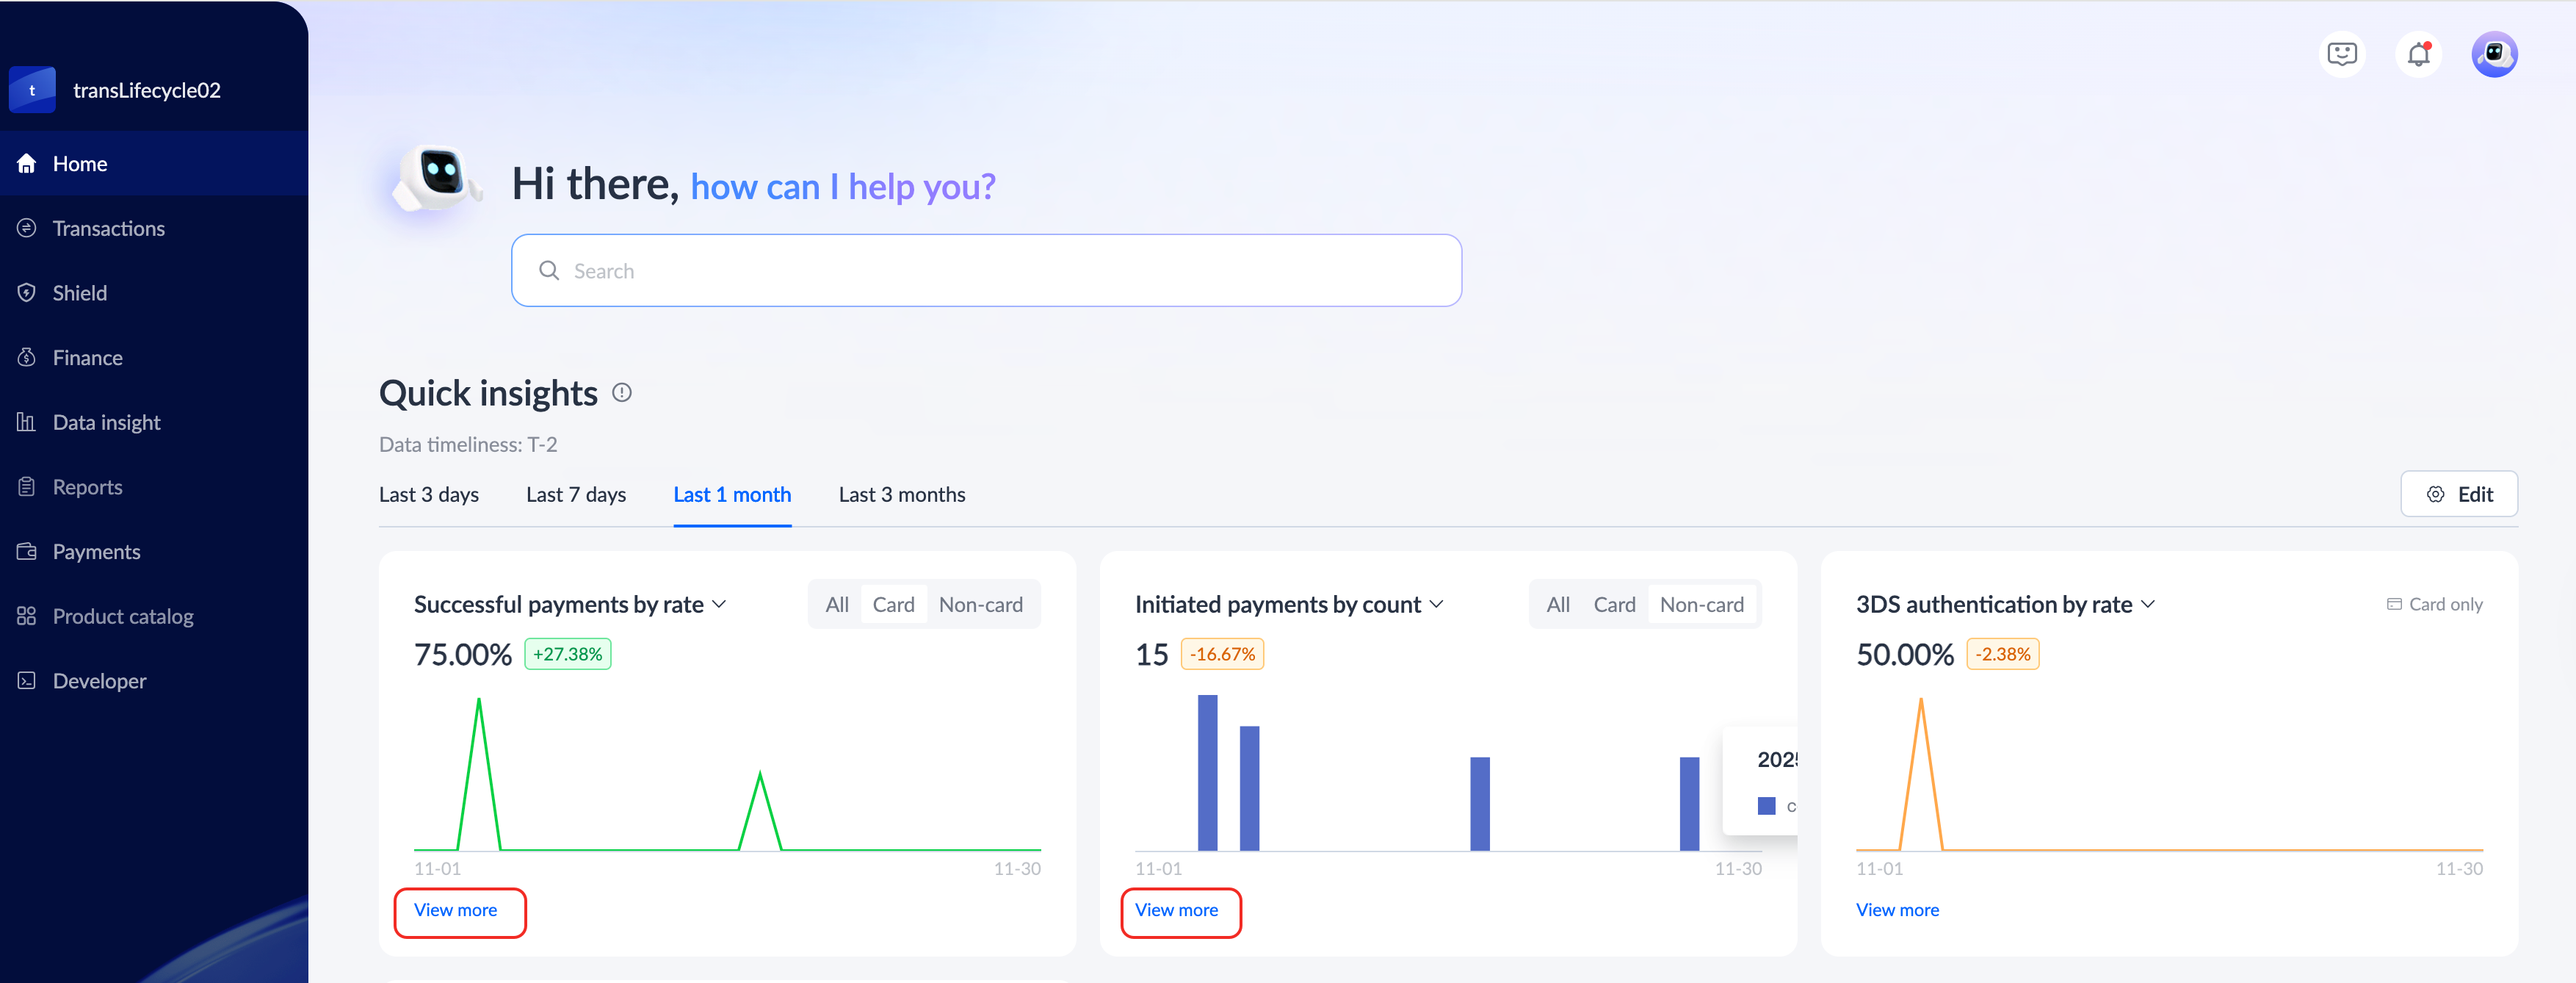This screenshot has height=983, width=2576.
Task: Click the Shield icon in sidebar
Action: [27, 293]
